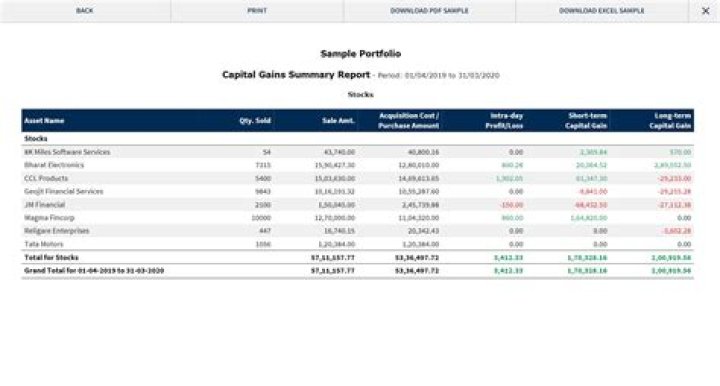Click the Intra-day Profit/Loss column header
The width and height of the screenshot is (720, 386).
click(504, 121)
